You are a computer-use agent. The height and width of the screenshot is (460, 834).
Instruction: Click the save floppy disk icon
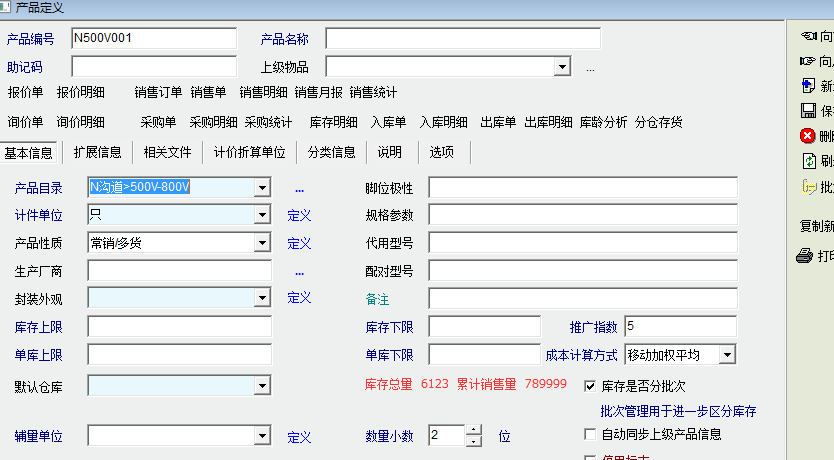pyautogui.click(x=808, y=110)
